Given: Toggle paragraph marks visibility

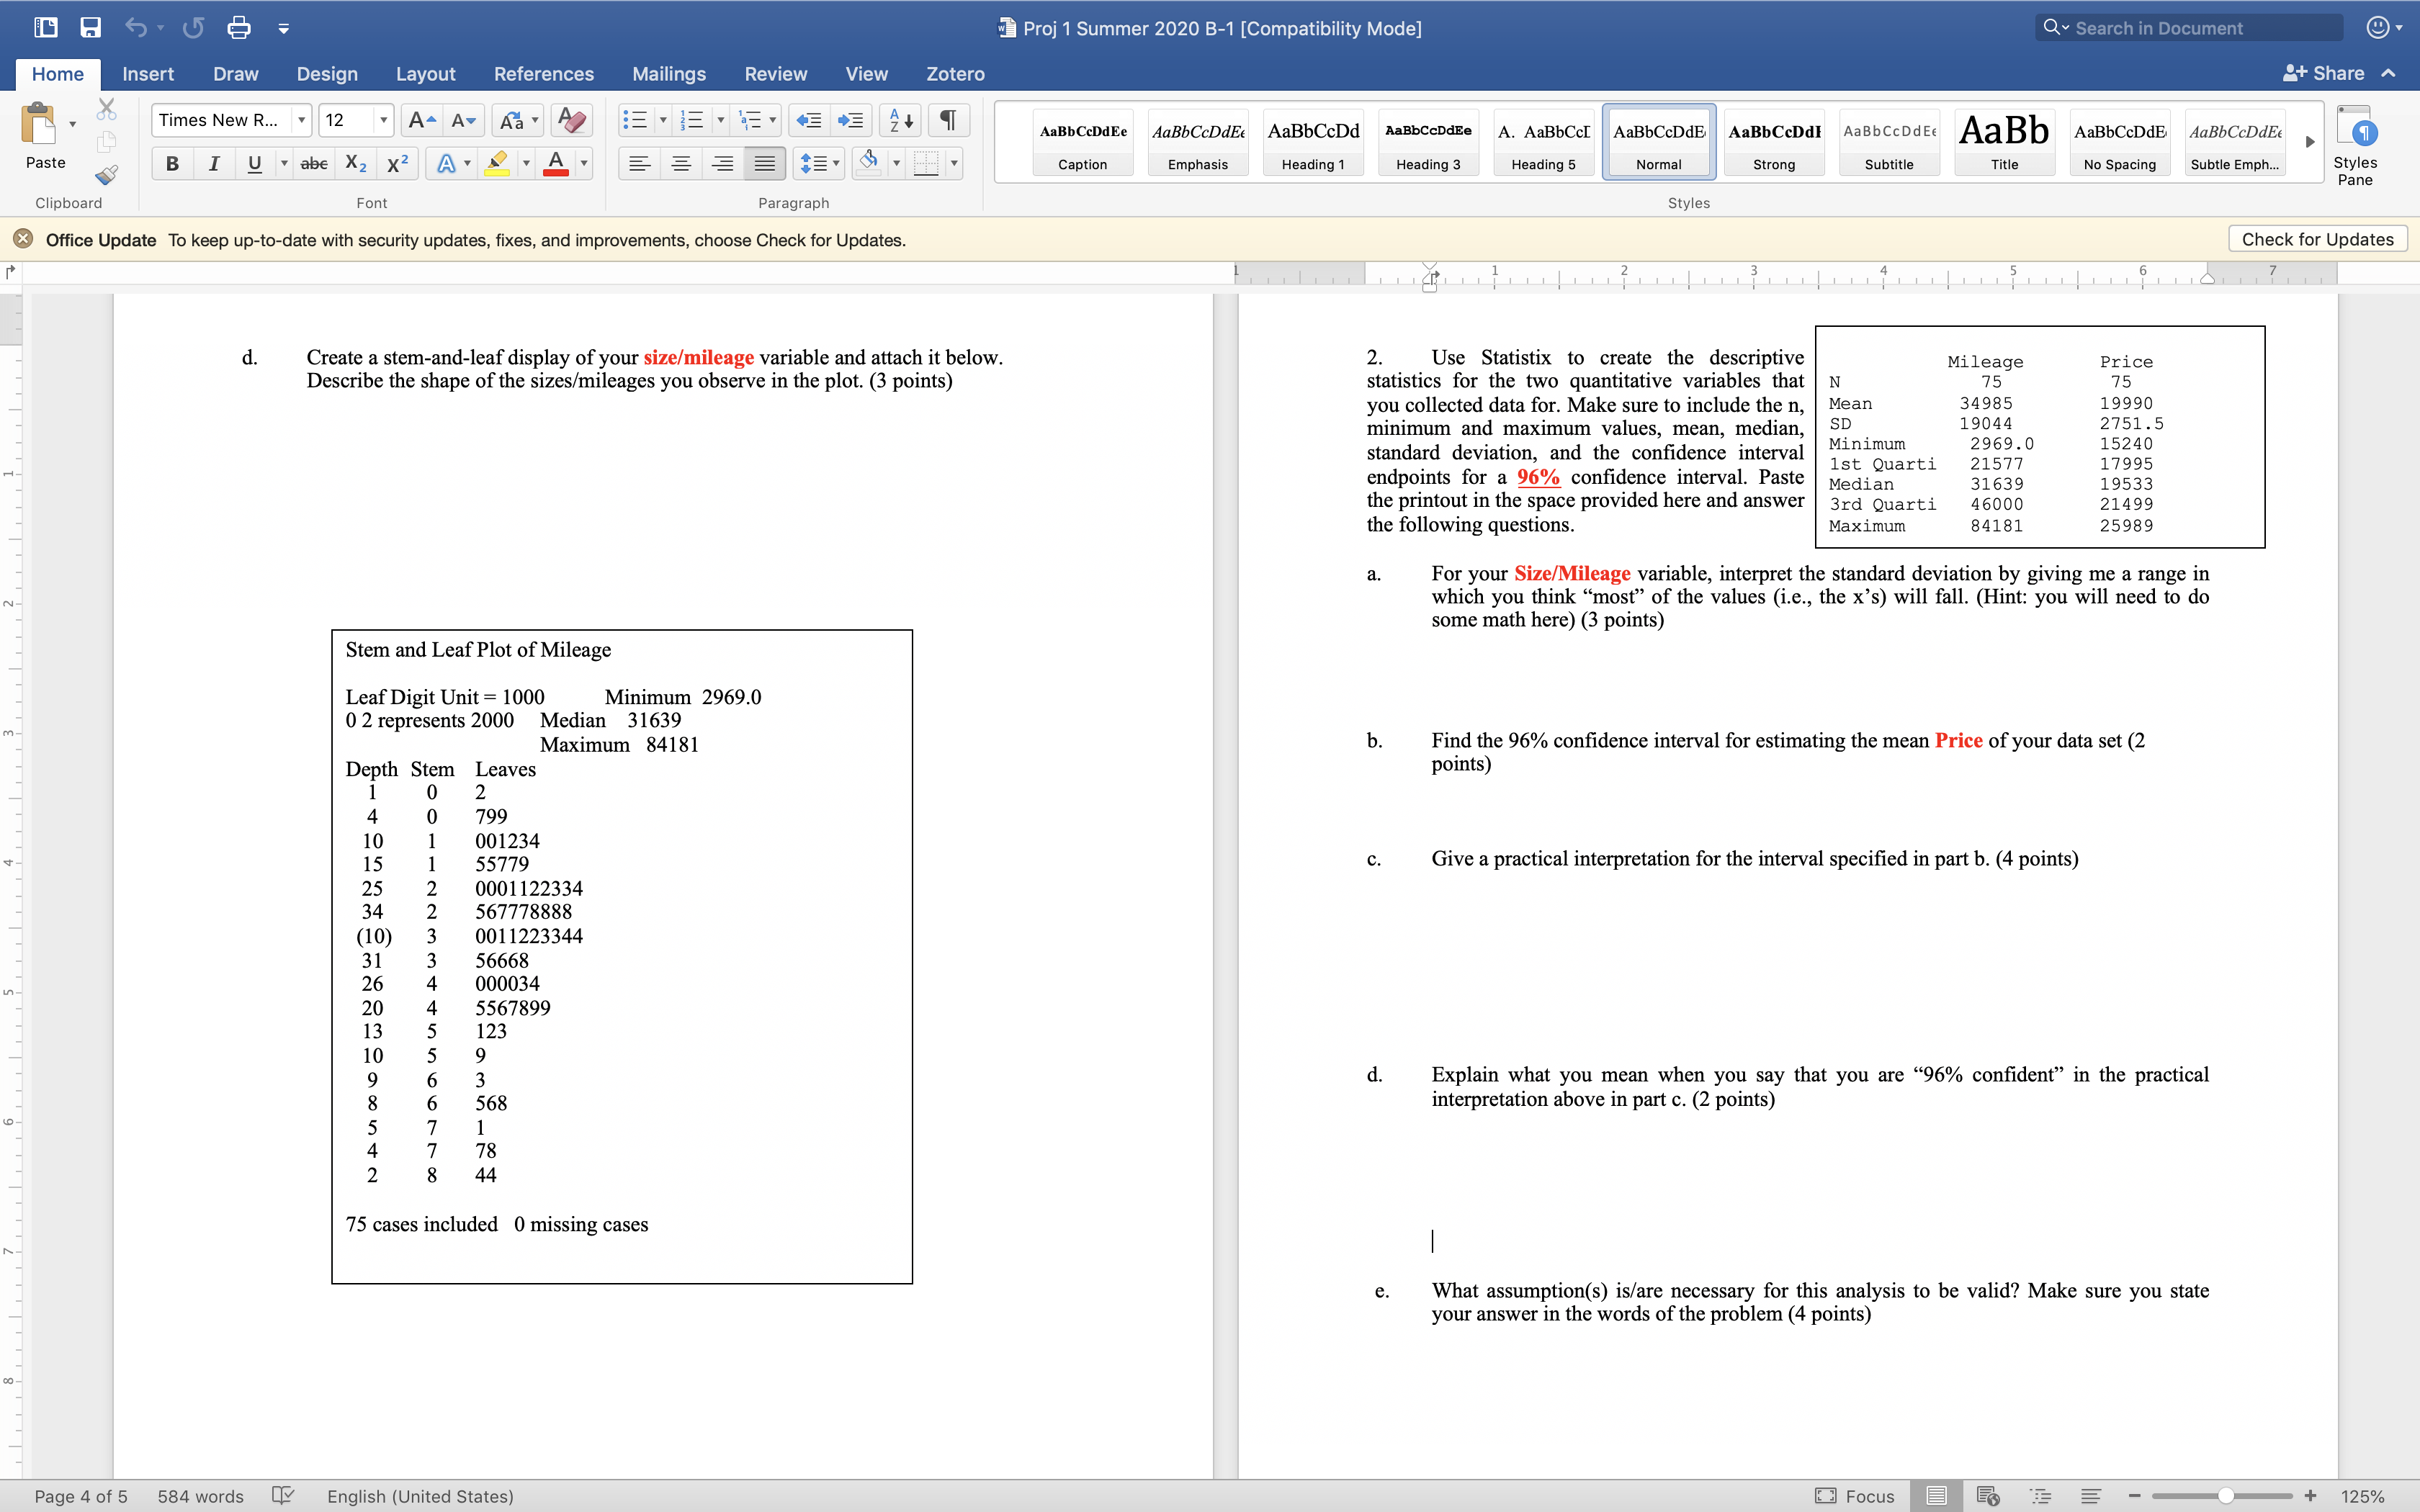Looking at the screenshot, I should 946,120.
